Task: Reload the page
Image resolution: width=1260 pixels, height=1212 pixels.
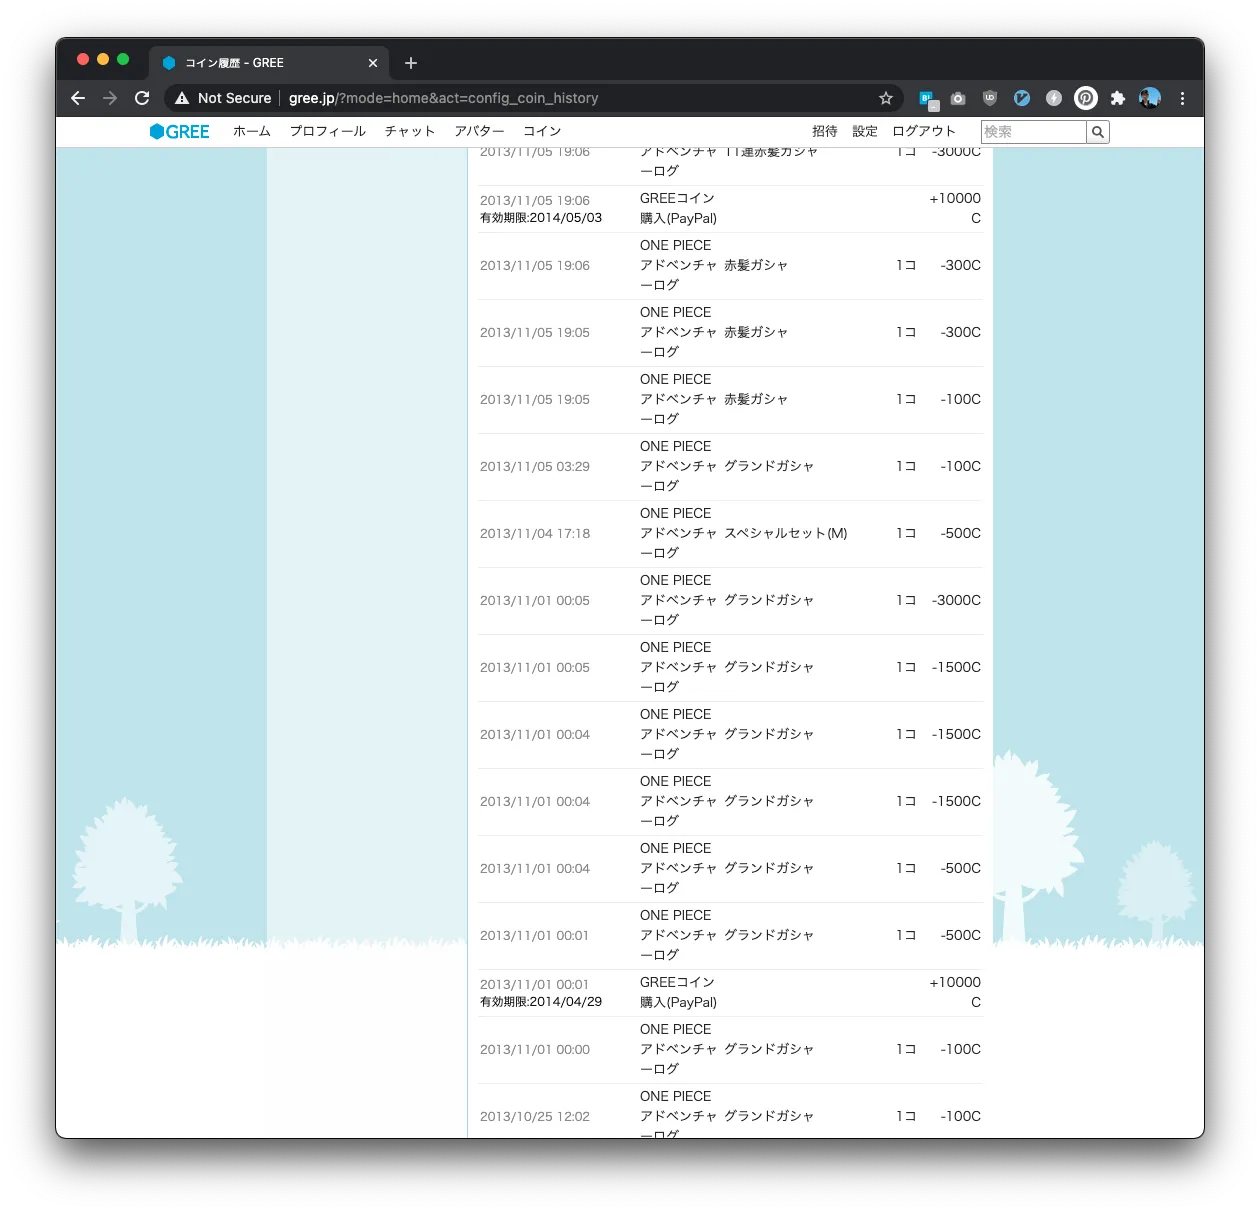Action: [142, 98]
